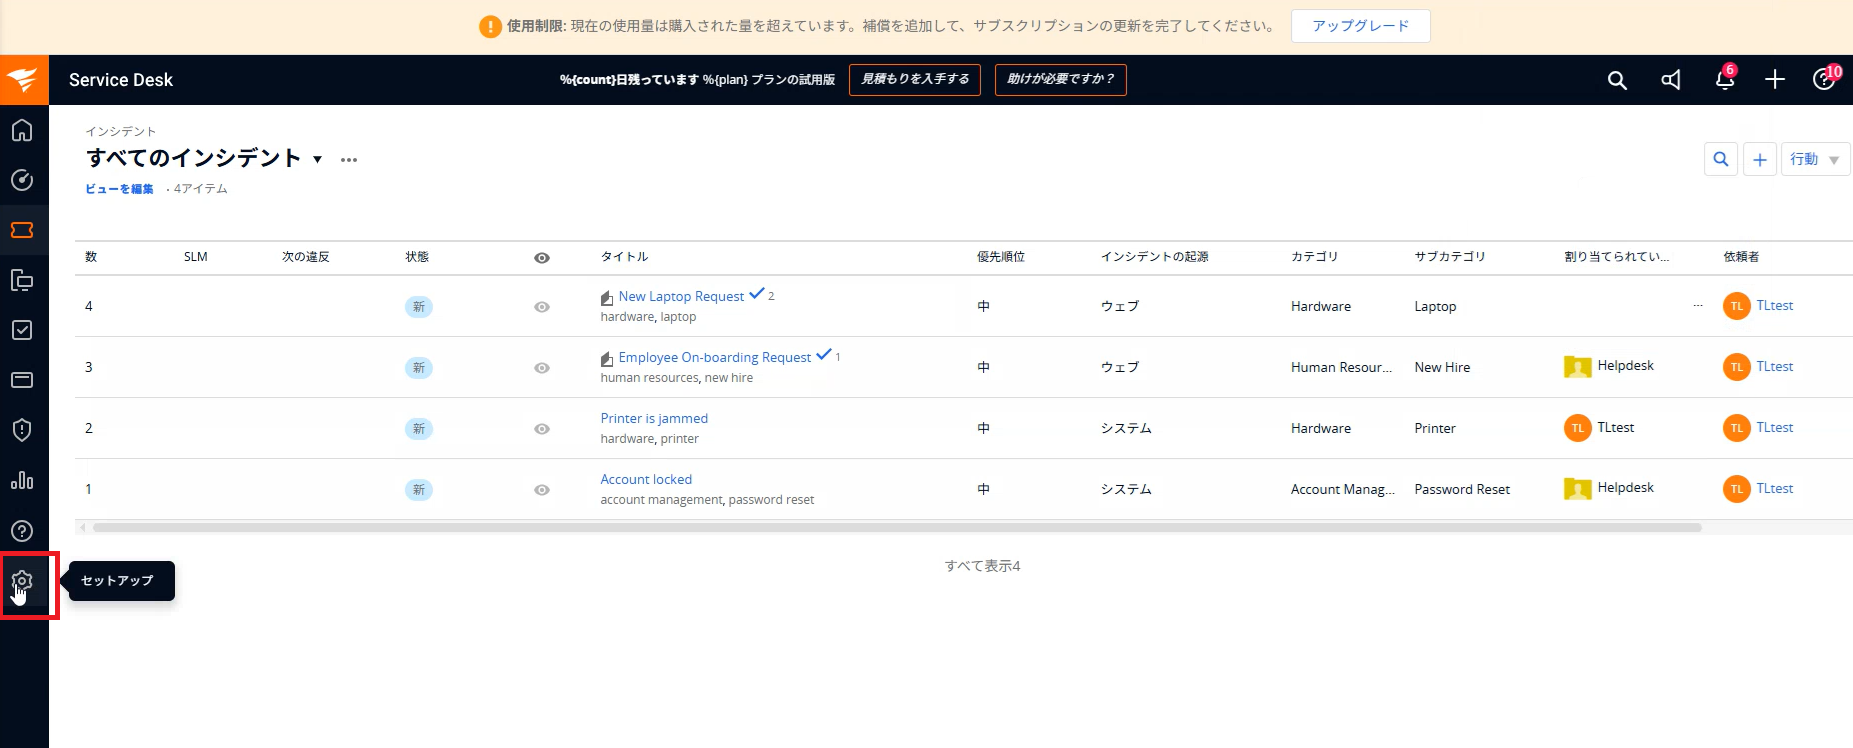Click the アップグレード button
This screenshot has width=1853, height=748.
pyautogui.click(x=1361, y=26)
